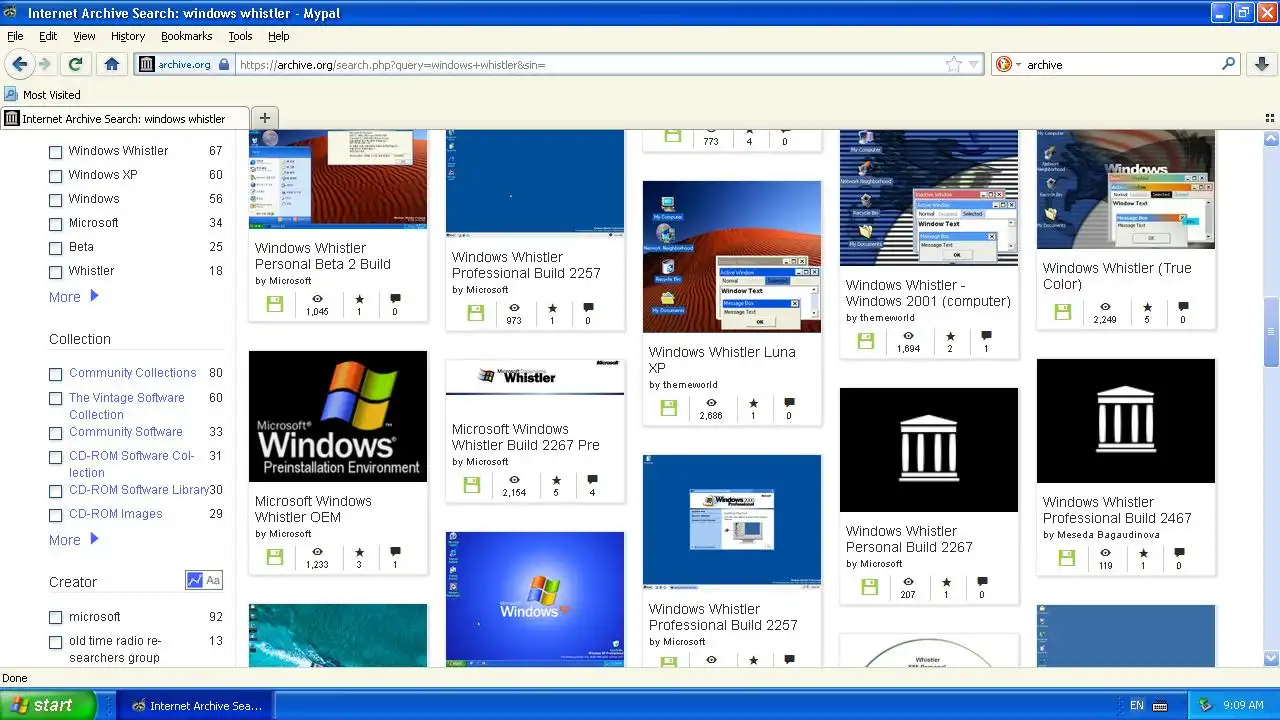Go to the browser Home page icon
Viewport: 1280px width, 720px height.
[x=112, y=64]
